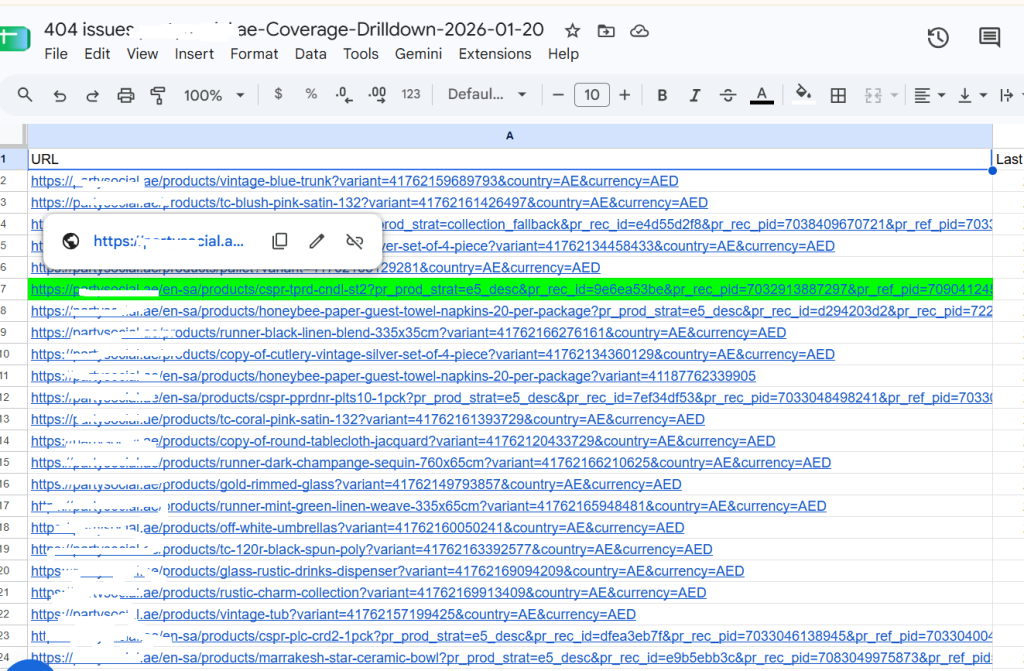Copy link from the link popup
Image resolution: width=1024 pixels, height=671 pixels.
coord(280,241)
